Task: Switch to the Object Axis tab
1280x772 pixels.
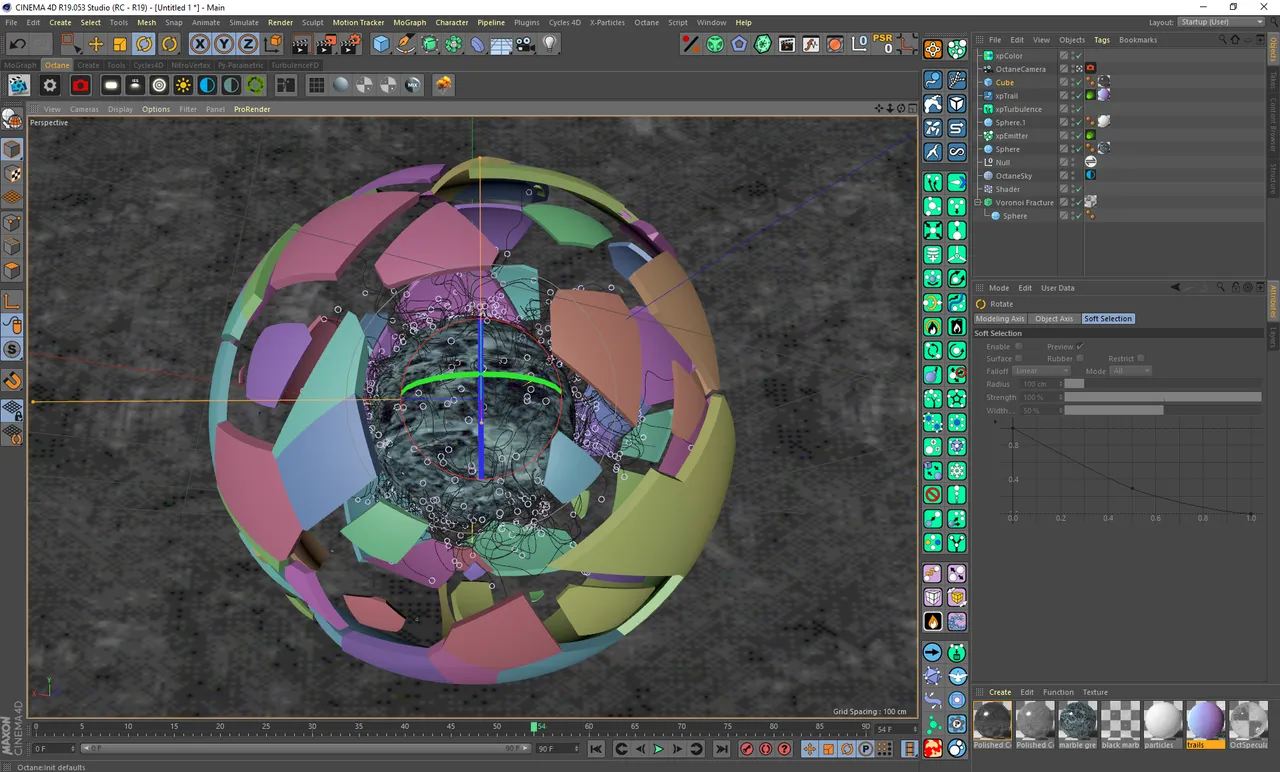Action: 1053,319
